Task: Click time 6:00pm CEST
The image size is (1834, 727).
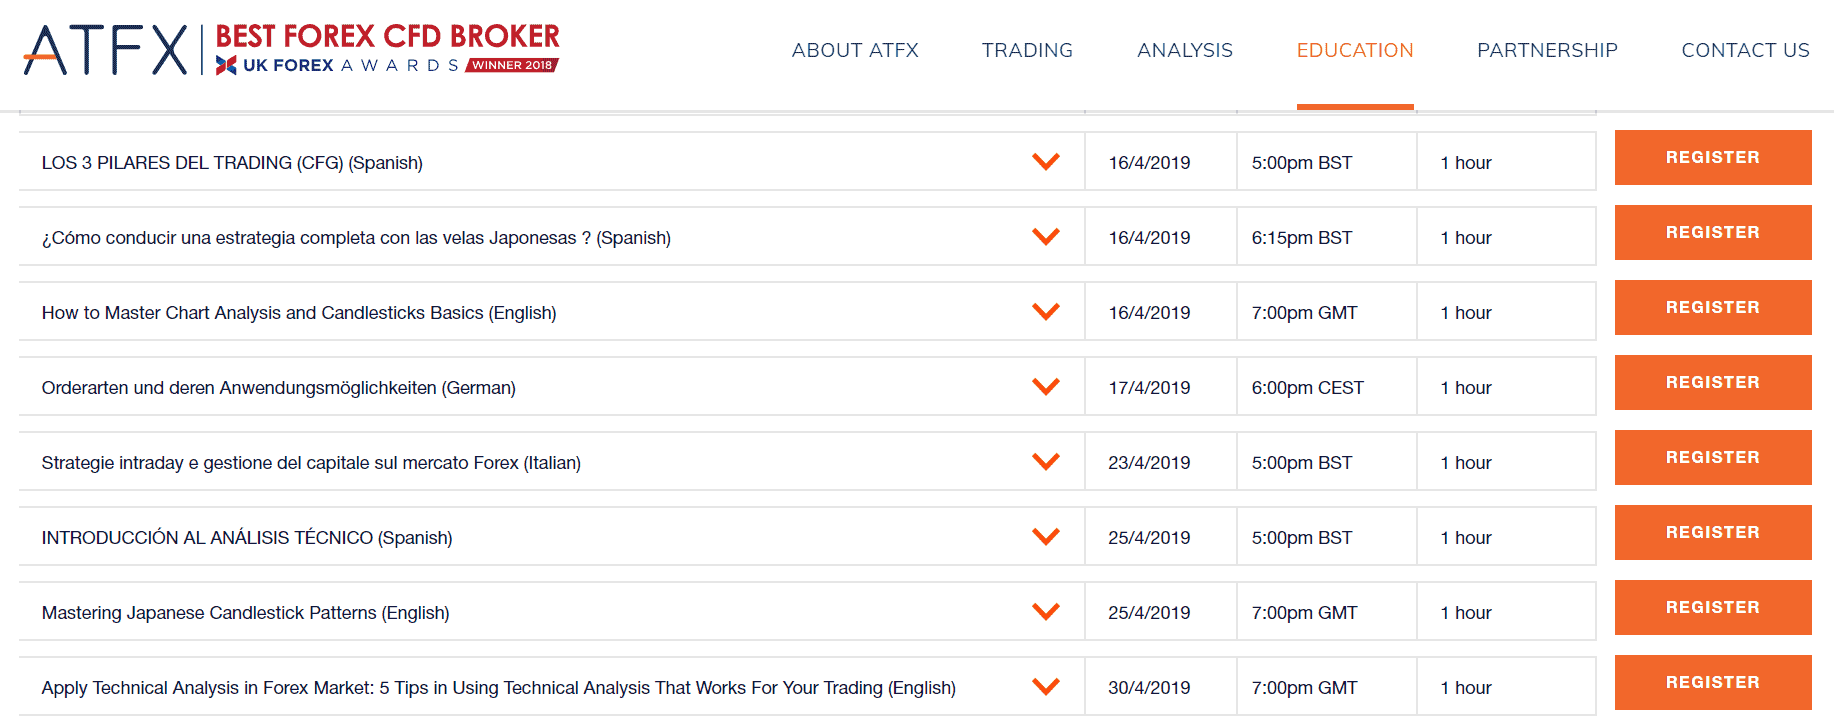Action: 1307,388
